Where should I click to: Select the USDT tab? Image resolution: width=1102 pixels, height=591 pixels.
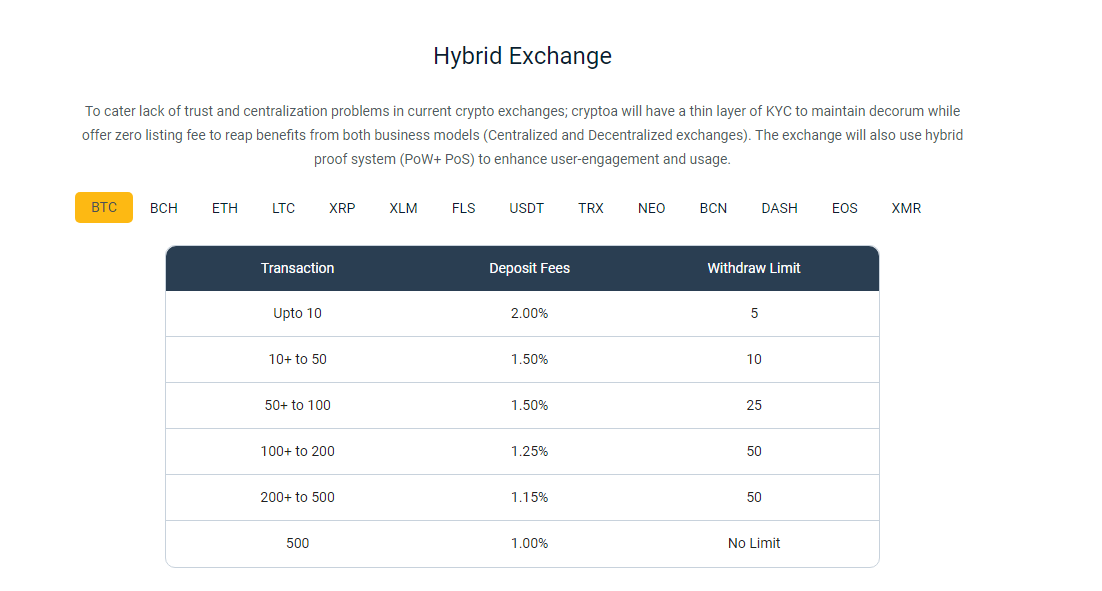click(526, 208)
